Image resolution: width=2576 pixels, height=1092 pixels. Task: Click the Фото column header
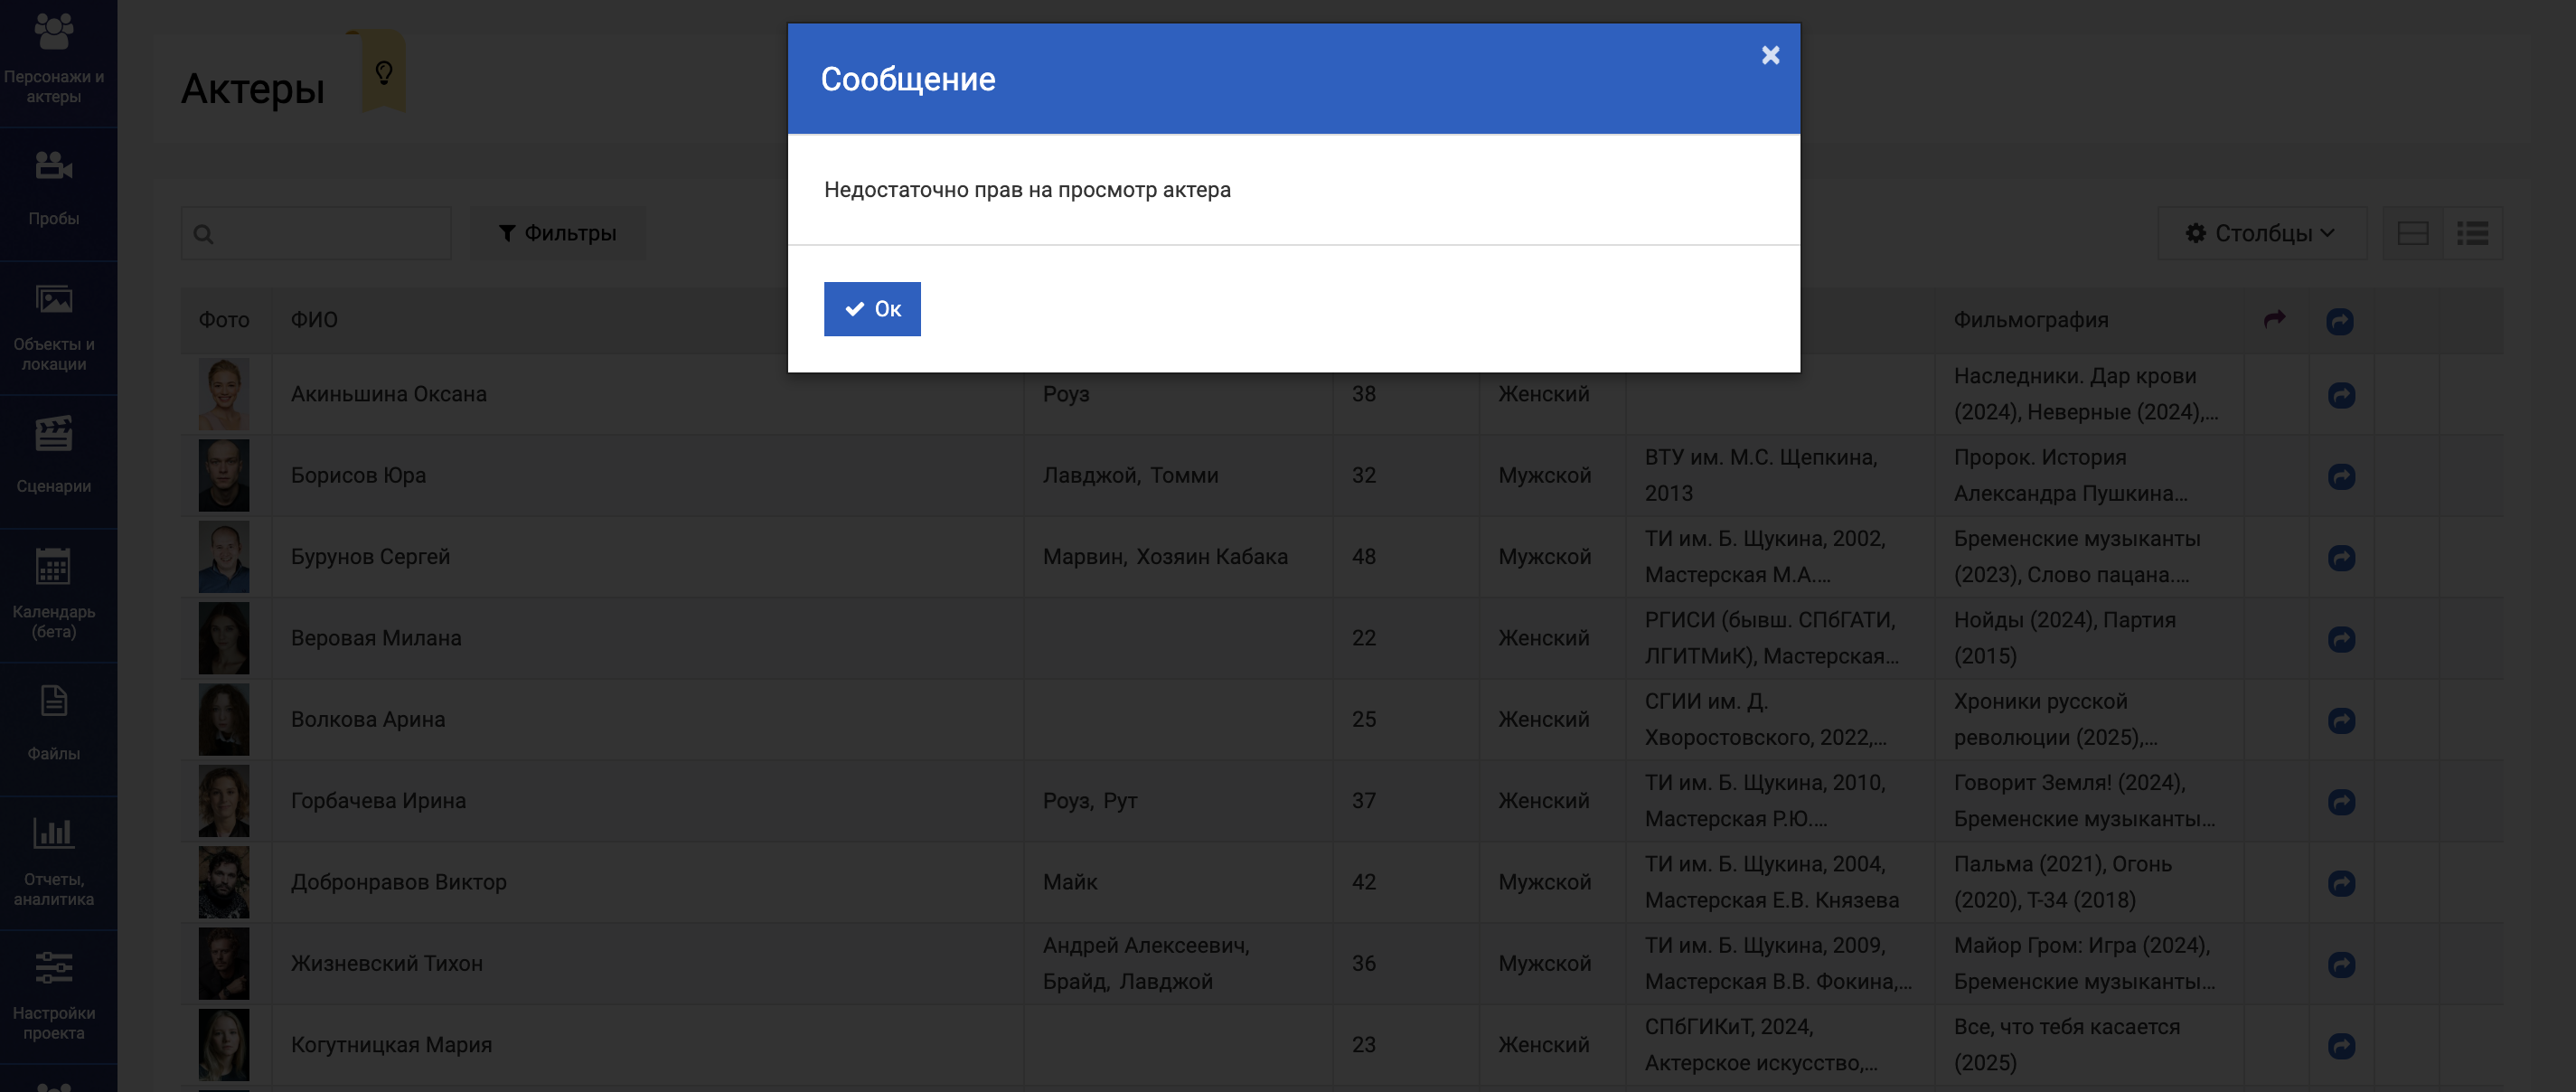tap(224, 320)
